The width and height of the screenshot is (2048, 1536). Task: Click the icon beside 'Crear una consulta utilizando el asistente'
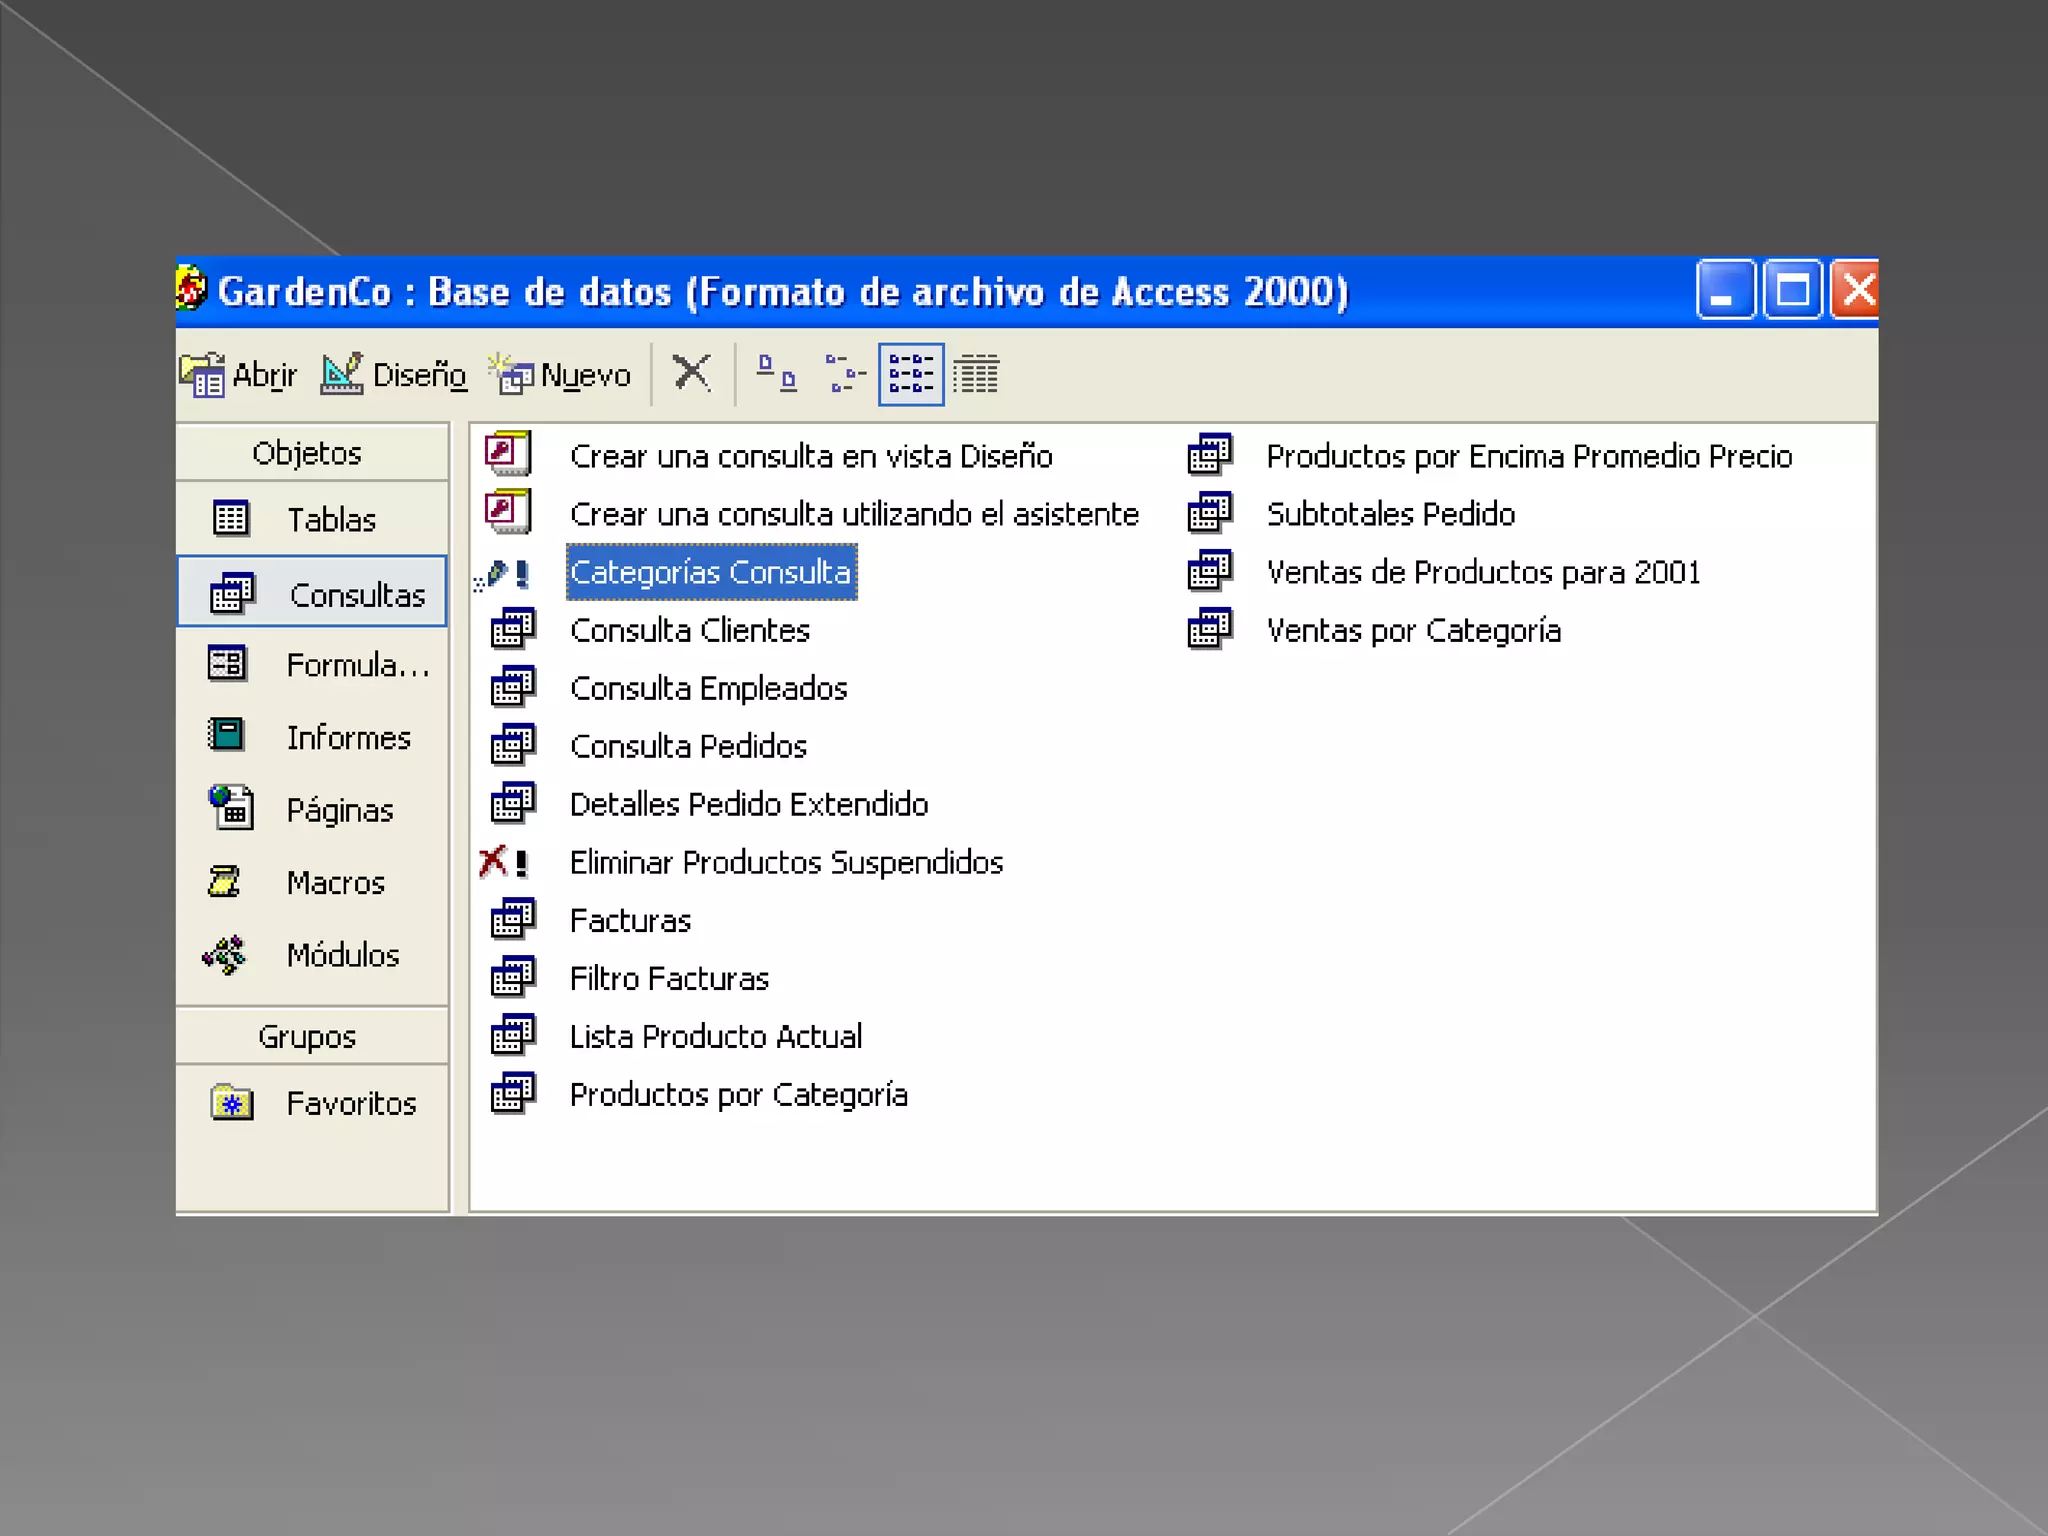pos(509,512)
